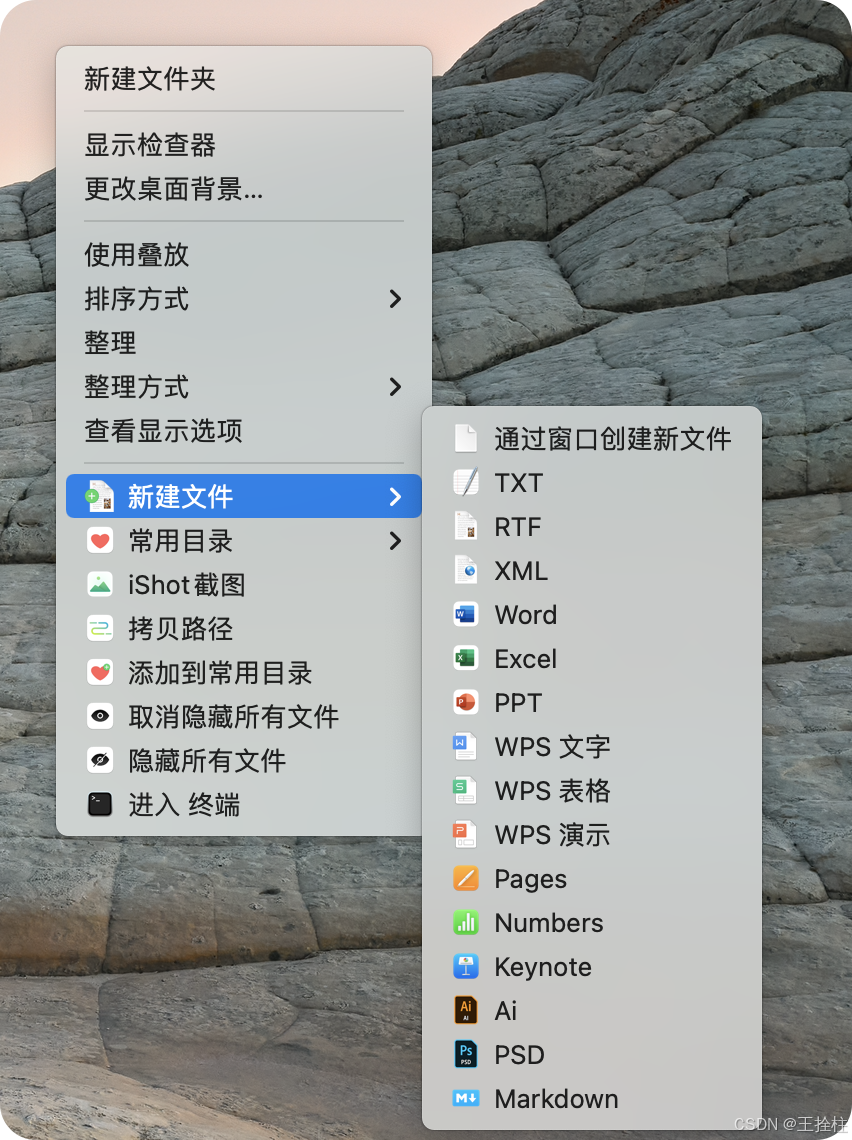The image size is (852, 1140).
Task: Choose the Keynote label in submenu
Action: [x=543, y=967]
